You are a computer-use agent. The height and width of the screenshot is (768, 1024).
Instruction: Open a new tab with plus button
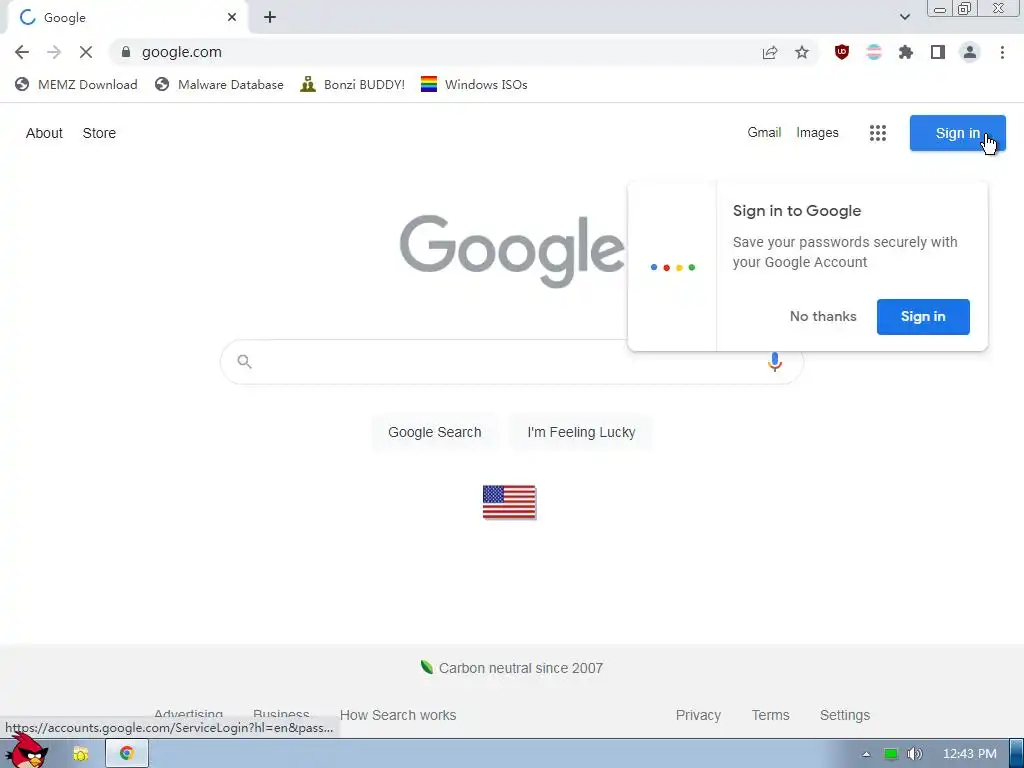pyautogui.click(x=270, y=18)
